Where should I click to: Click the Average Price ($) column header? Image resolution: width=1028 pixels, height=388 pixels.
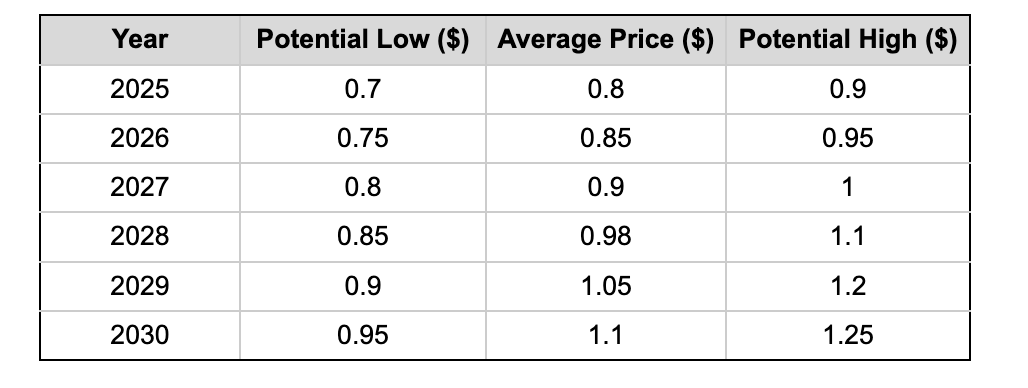(x=606, y=40)
